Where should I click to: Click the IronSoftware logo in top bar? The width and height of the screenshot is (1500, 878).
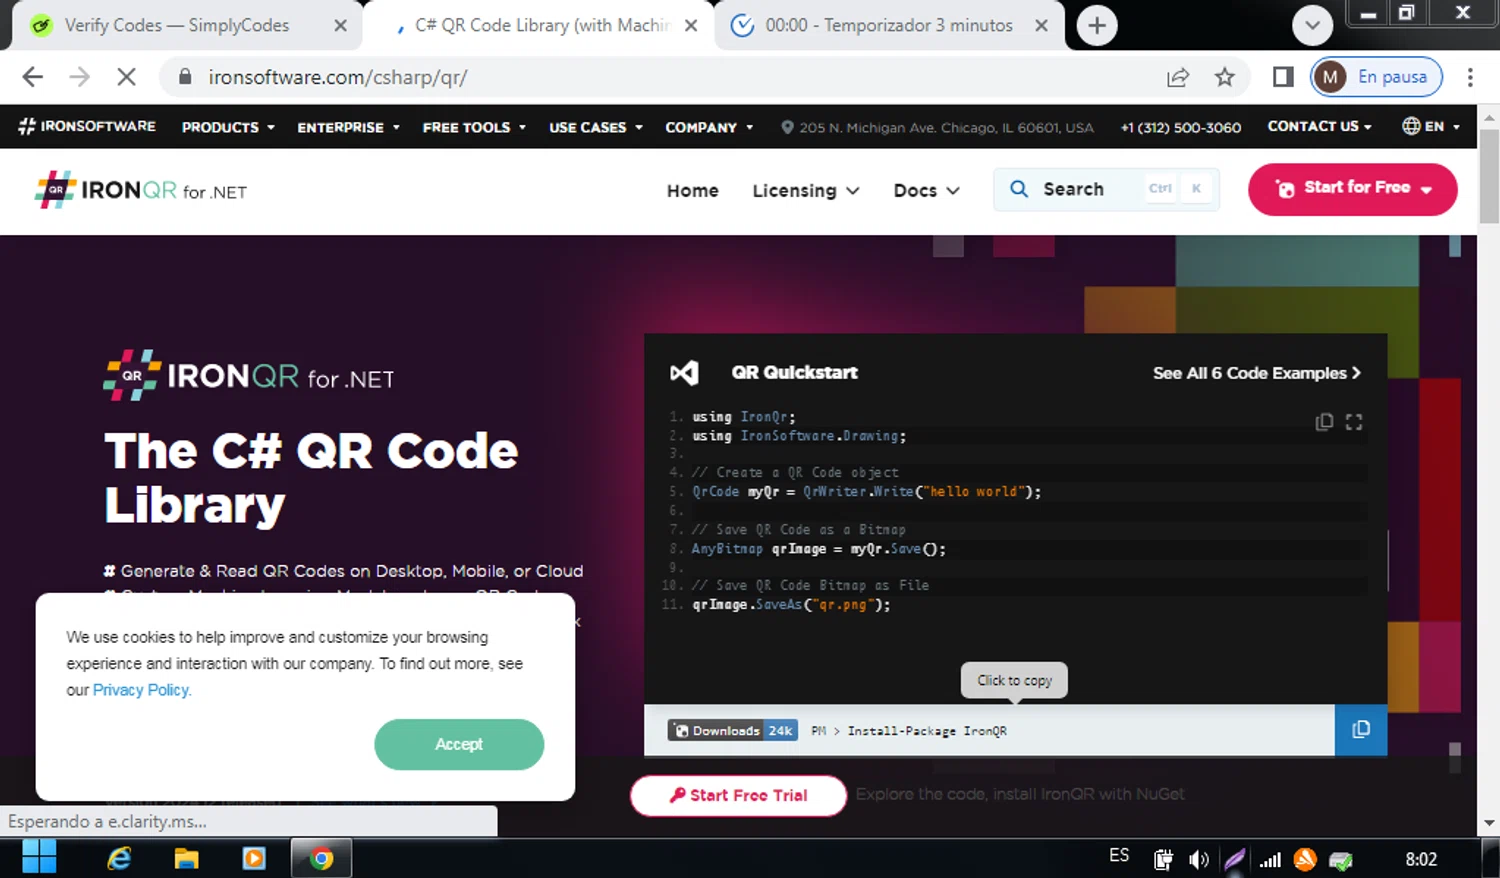pos(87,127)
